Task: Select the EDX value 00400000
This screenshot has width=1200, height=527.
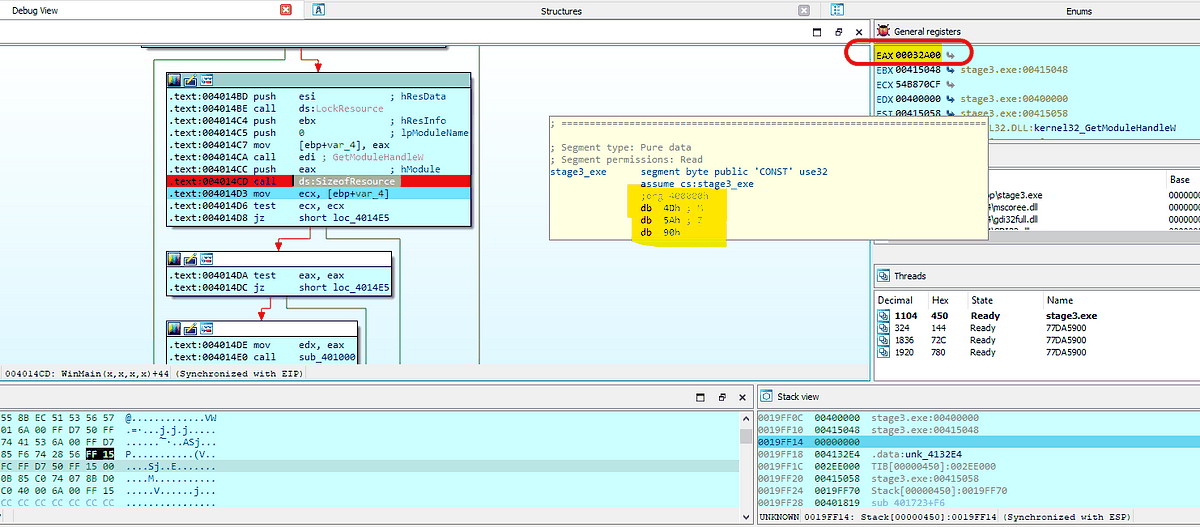Action: [919, 99]
